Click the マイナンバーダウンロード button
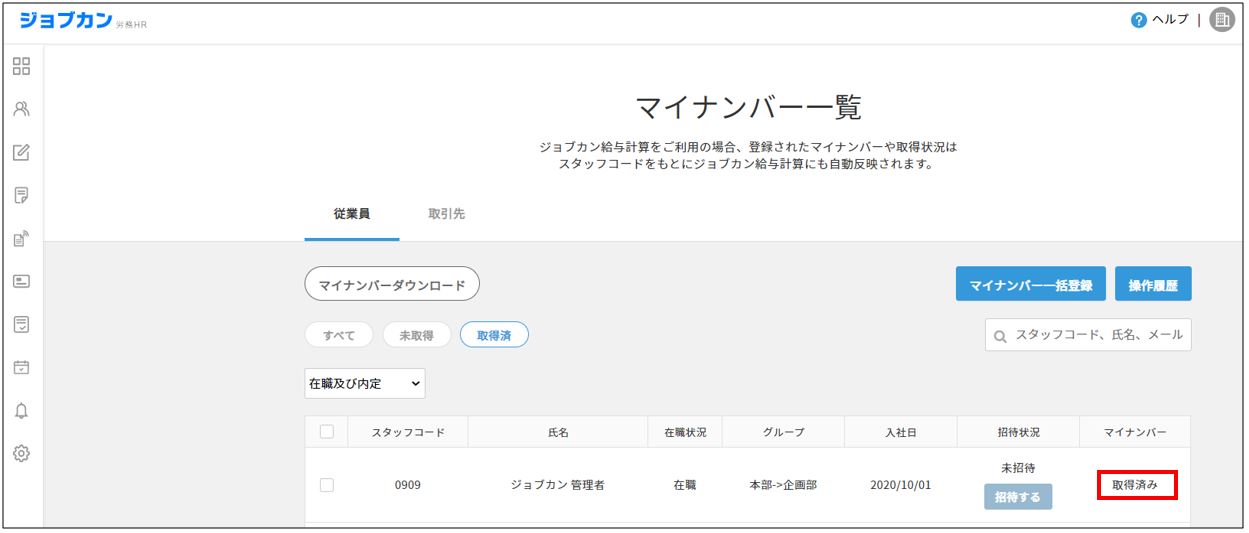 [392, 285]
